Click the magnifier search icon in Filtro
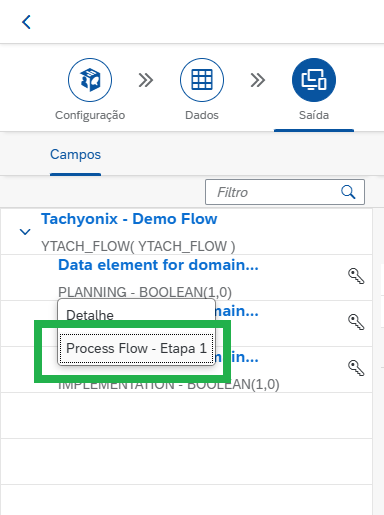 coord(348,192)
